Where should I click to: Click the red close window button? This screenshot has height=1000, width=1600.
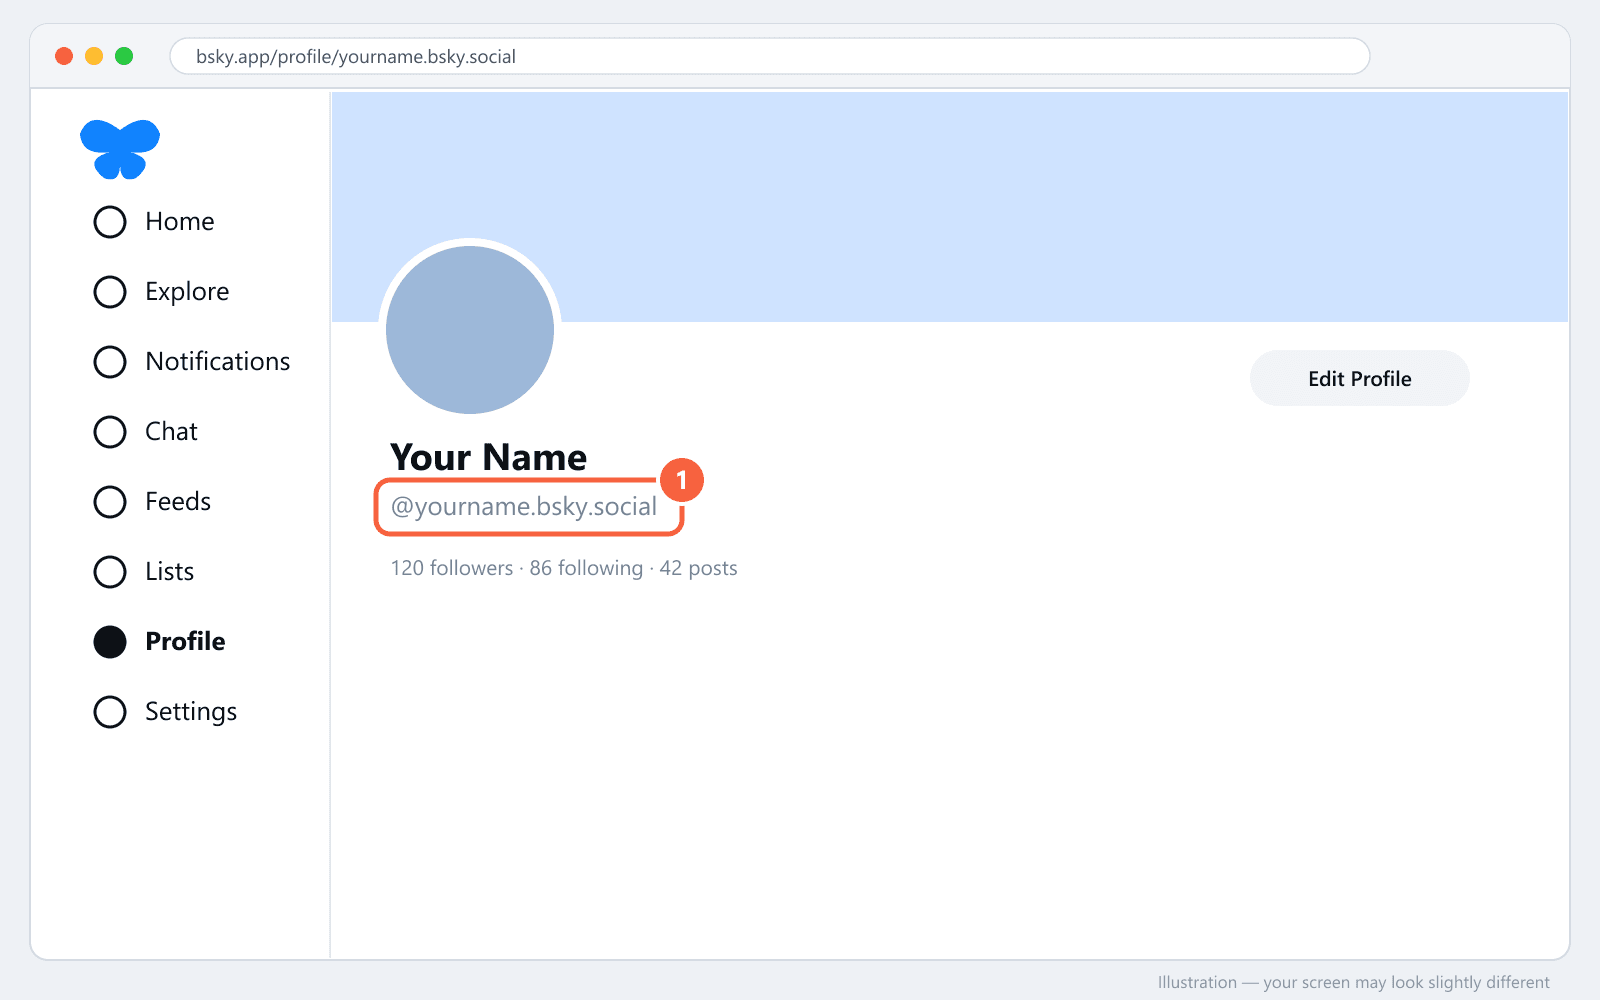click(x=64, y=56)
